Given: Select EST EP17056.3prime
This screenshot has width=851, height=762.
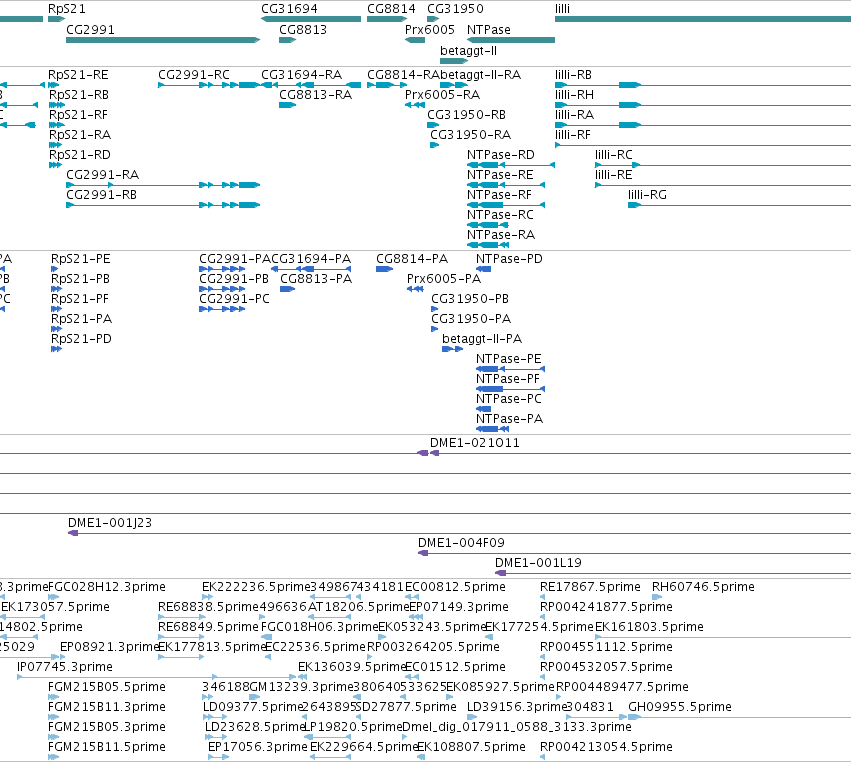Looking at the screenshot, I should [x=218, y=757].
